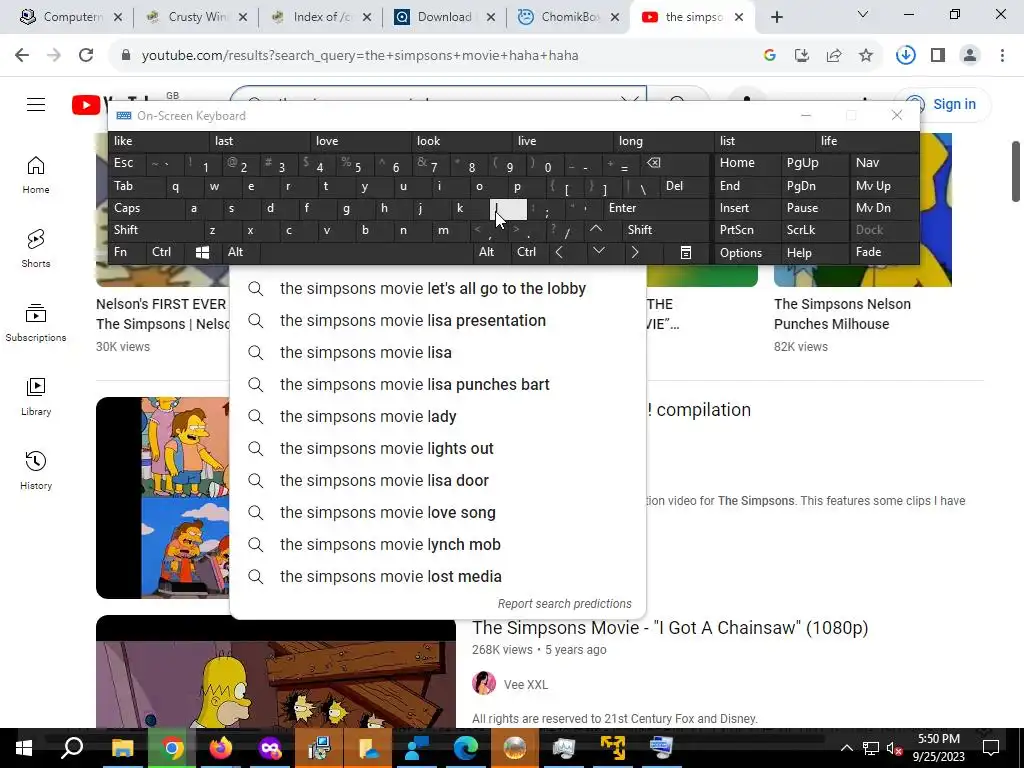Image resolution: width=1024 pixels, height=768 pixels.
Task: Select suggestion 'lost media'
Action: point(438,577)
